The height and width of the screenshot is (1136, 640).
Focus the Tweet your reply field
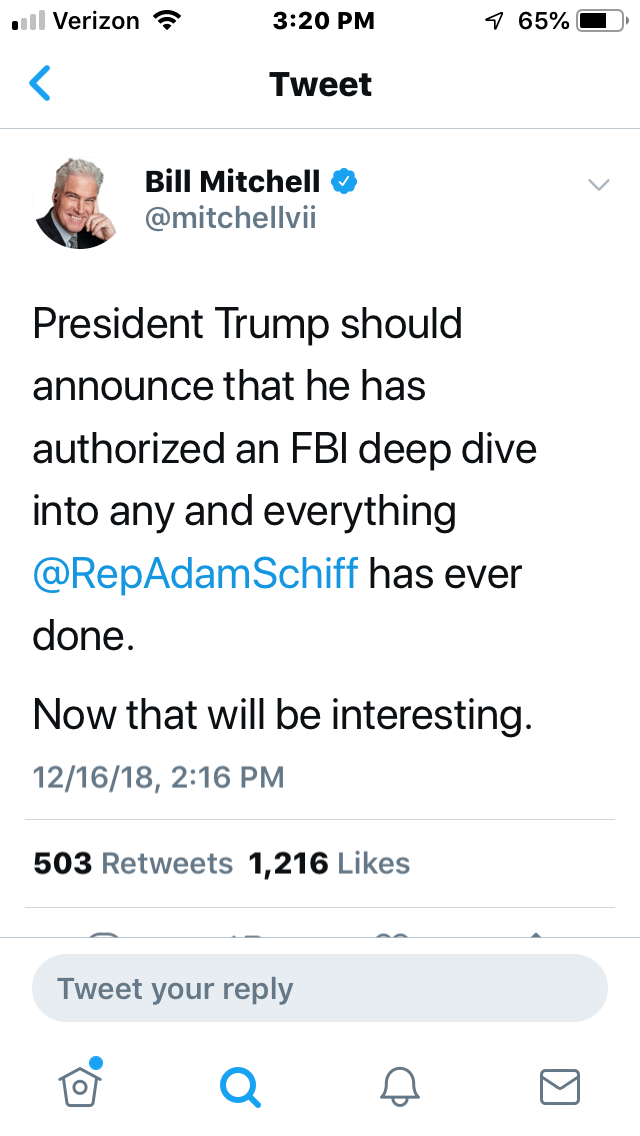coord(320,988)
